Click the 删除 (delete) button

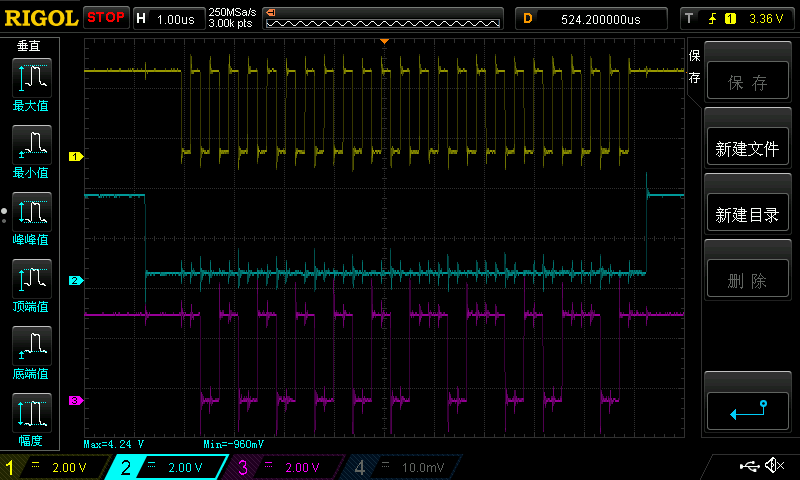tap(747, 280)
